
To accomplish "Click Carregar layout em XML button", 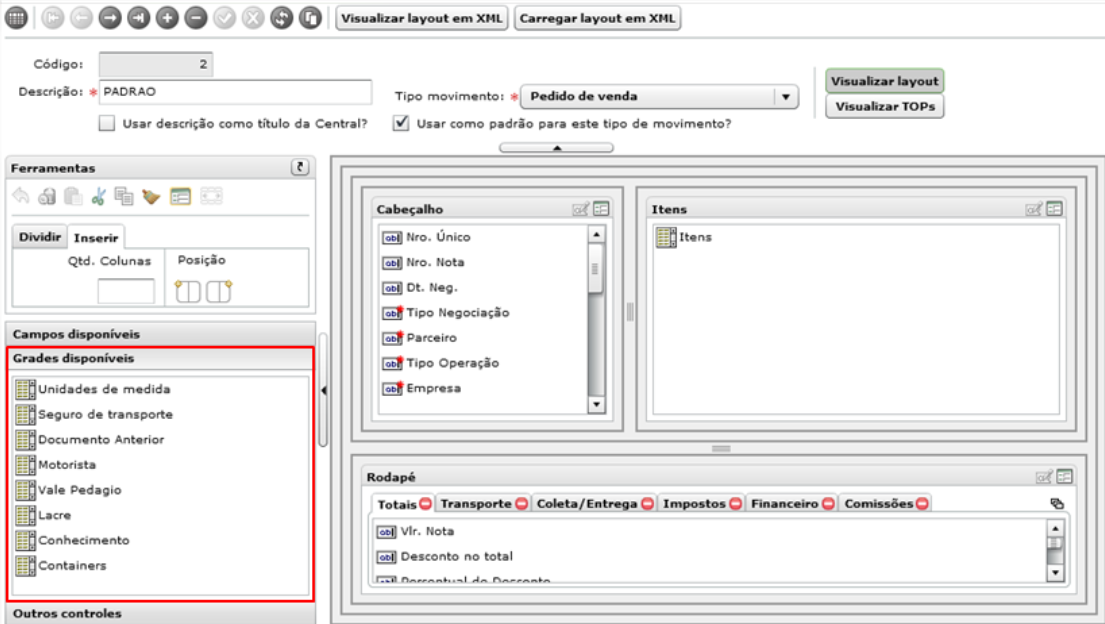I will click(x=598, y=18).
